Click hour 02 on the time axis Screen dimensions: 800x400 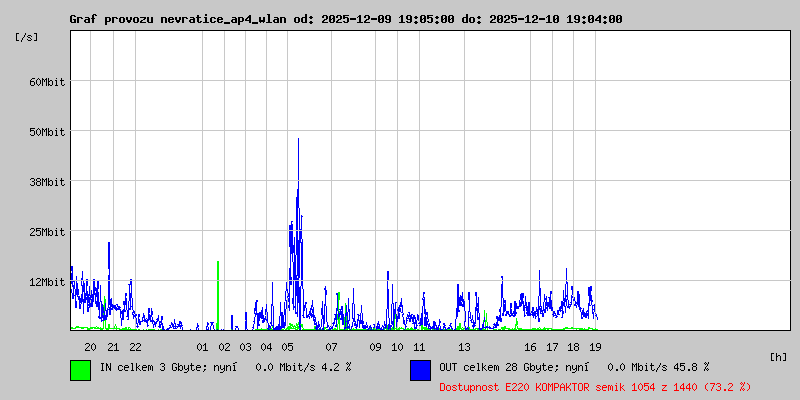pyautogui.click(x=224, y=347)
